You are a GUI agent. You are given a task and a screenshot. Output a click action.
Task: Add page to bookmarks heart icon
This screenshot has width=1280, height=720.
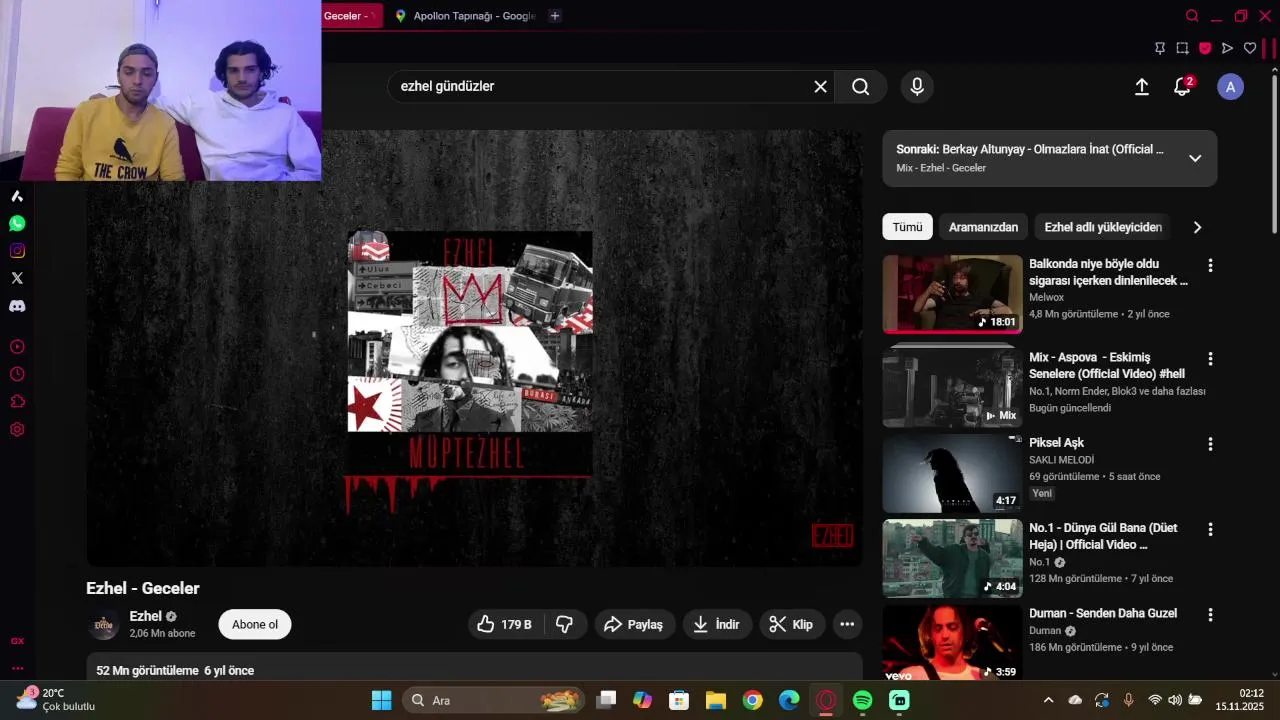coord(1250,48)
